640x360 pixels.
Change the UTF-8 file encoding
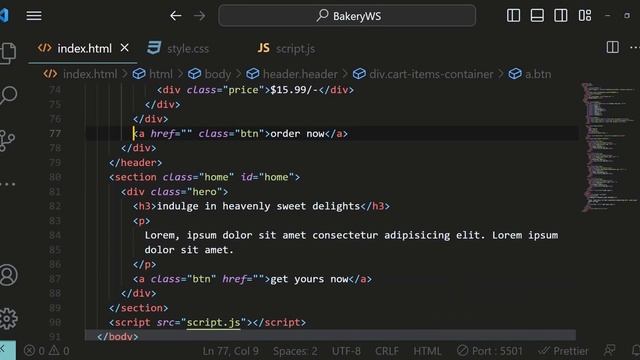[x=346, y=351]
